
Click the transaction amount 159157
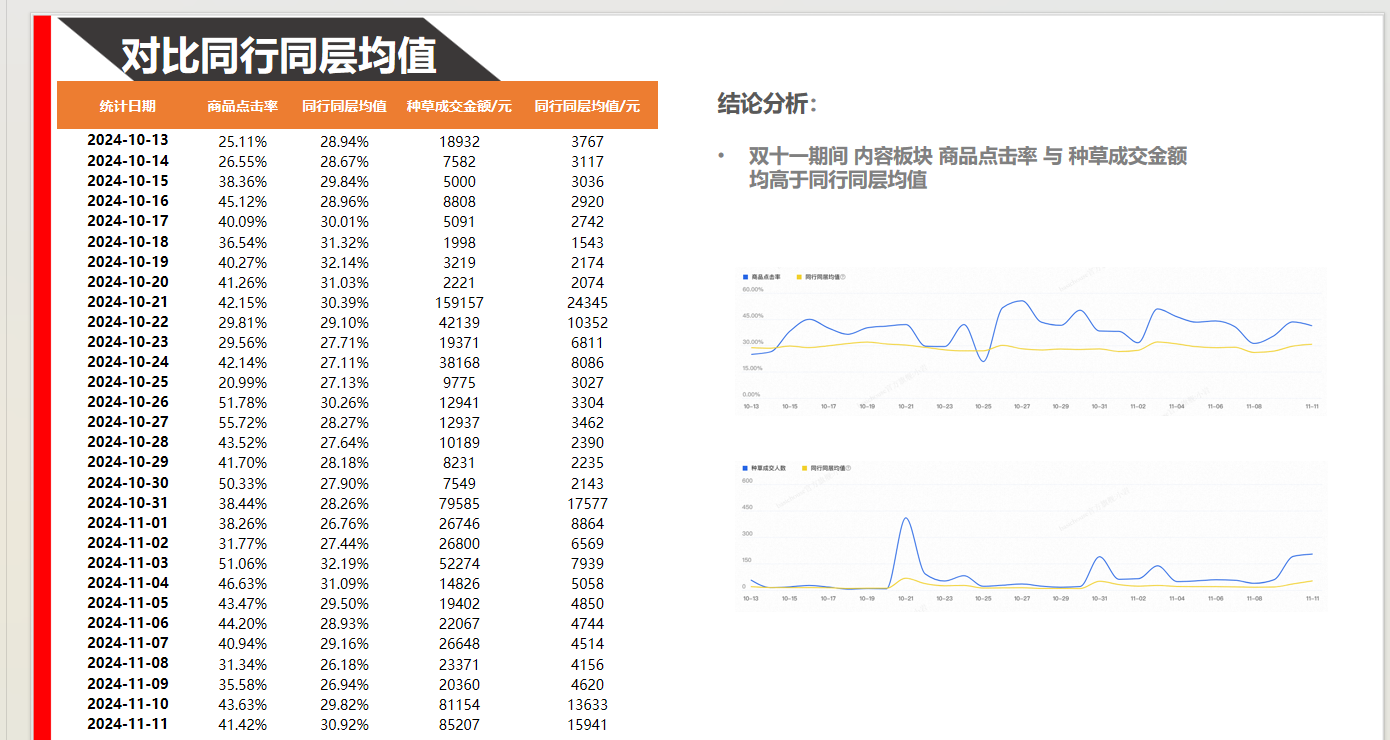(x=459, y=303)
